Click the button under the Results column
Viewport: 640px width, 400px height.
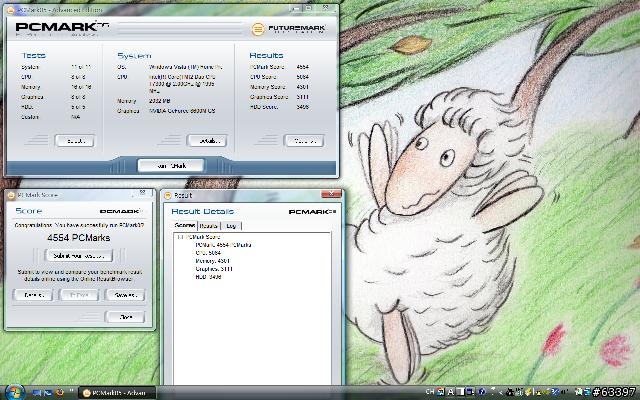pyautogui.click(x=304, y=141)
